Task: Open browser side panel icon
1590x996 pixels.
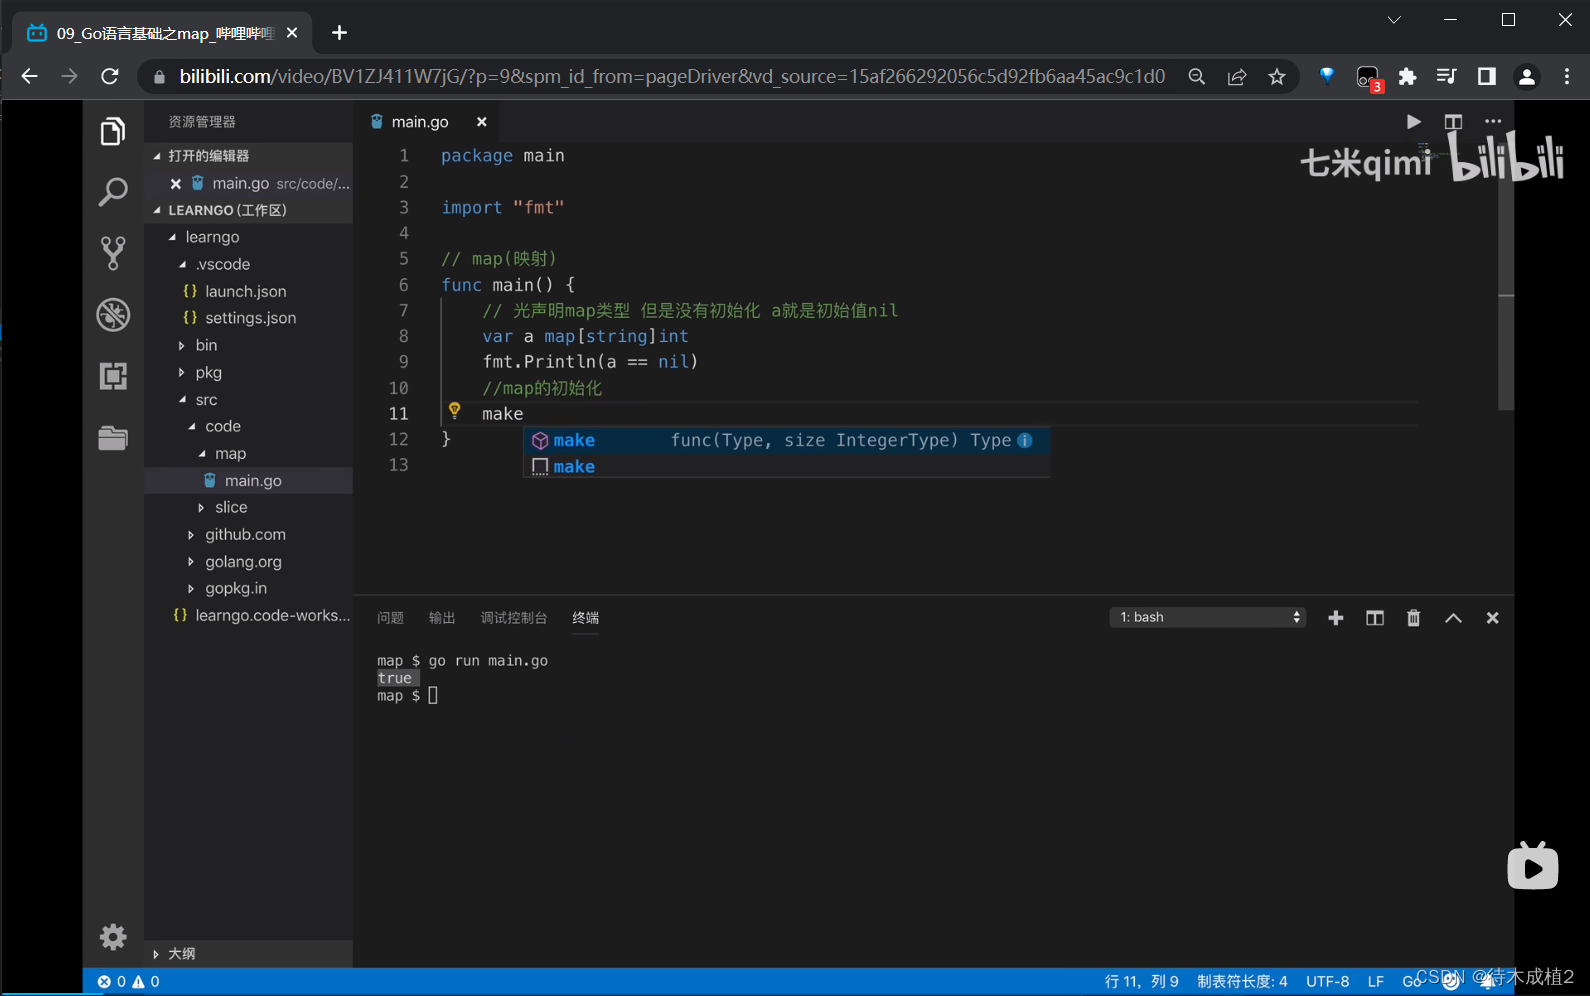Action: pyautogui.click(x=1487, y=77)
